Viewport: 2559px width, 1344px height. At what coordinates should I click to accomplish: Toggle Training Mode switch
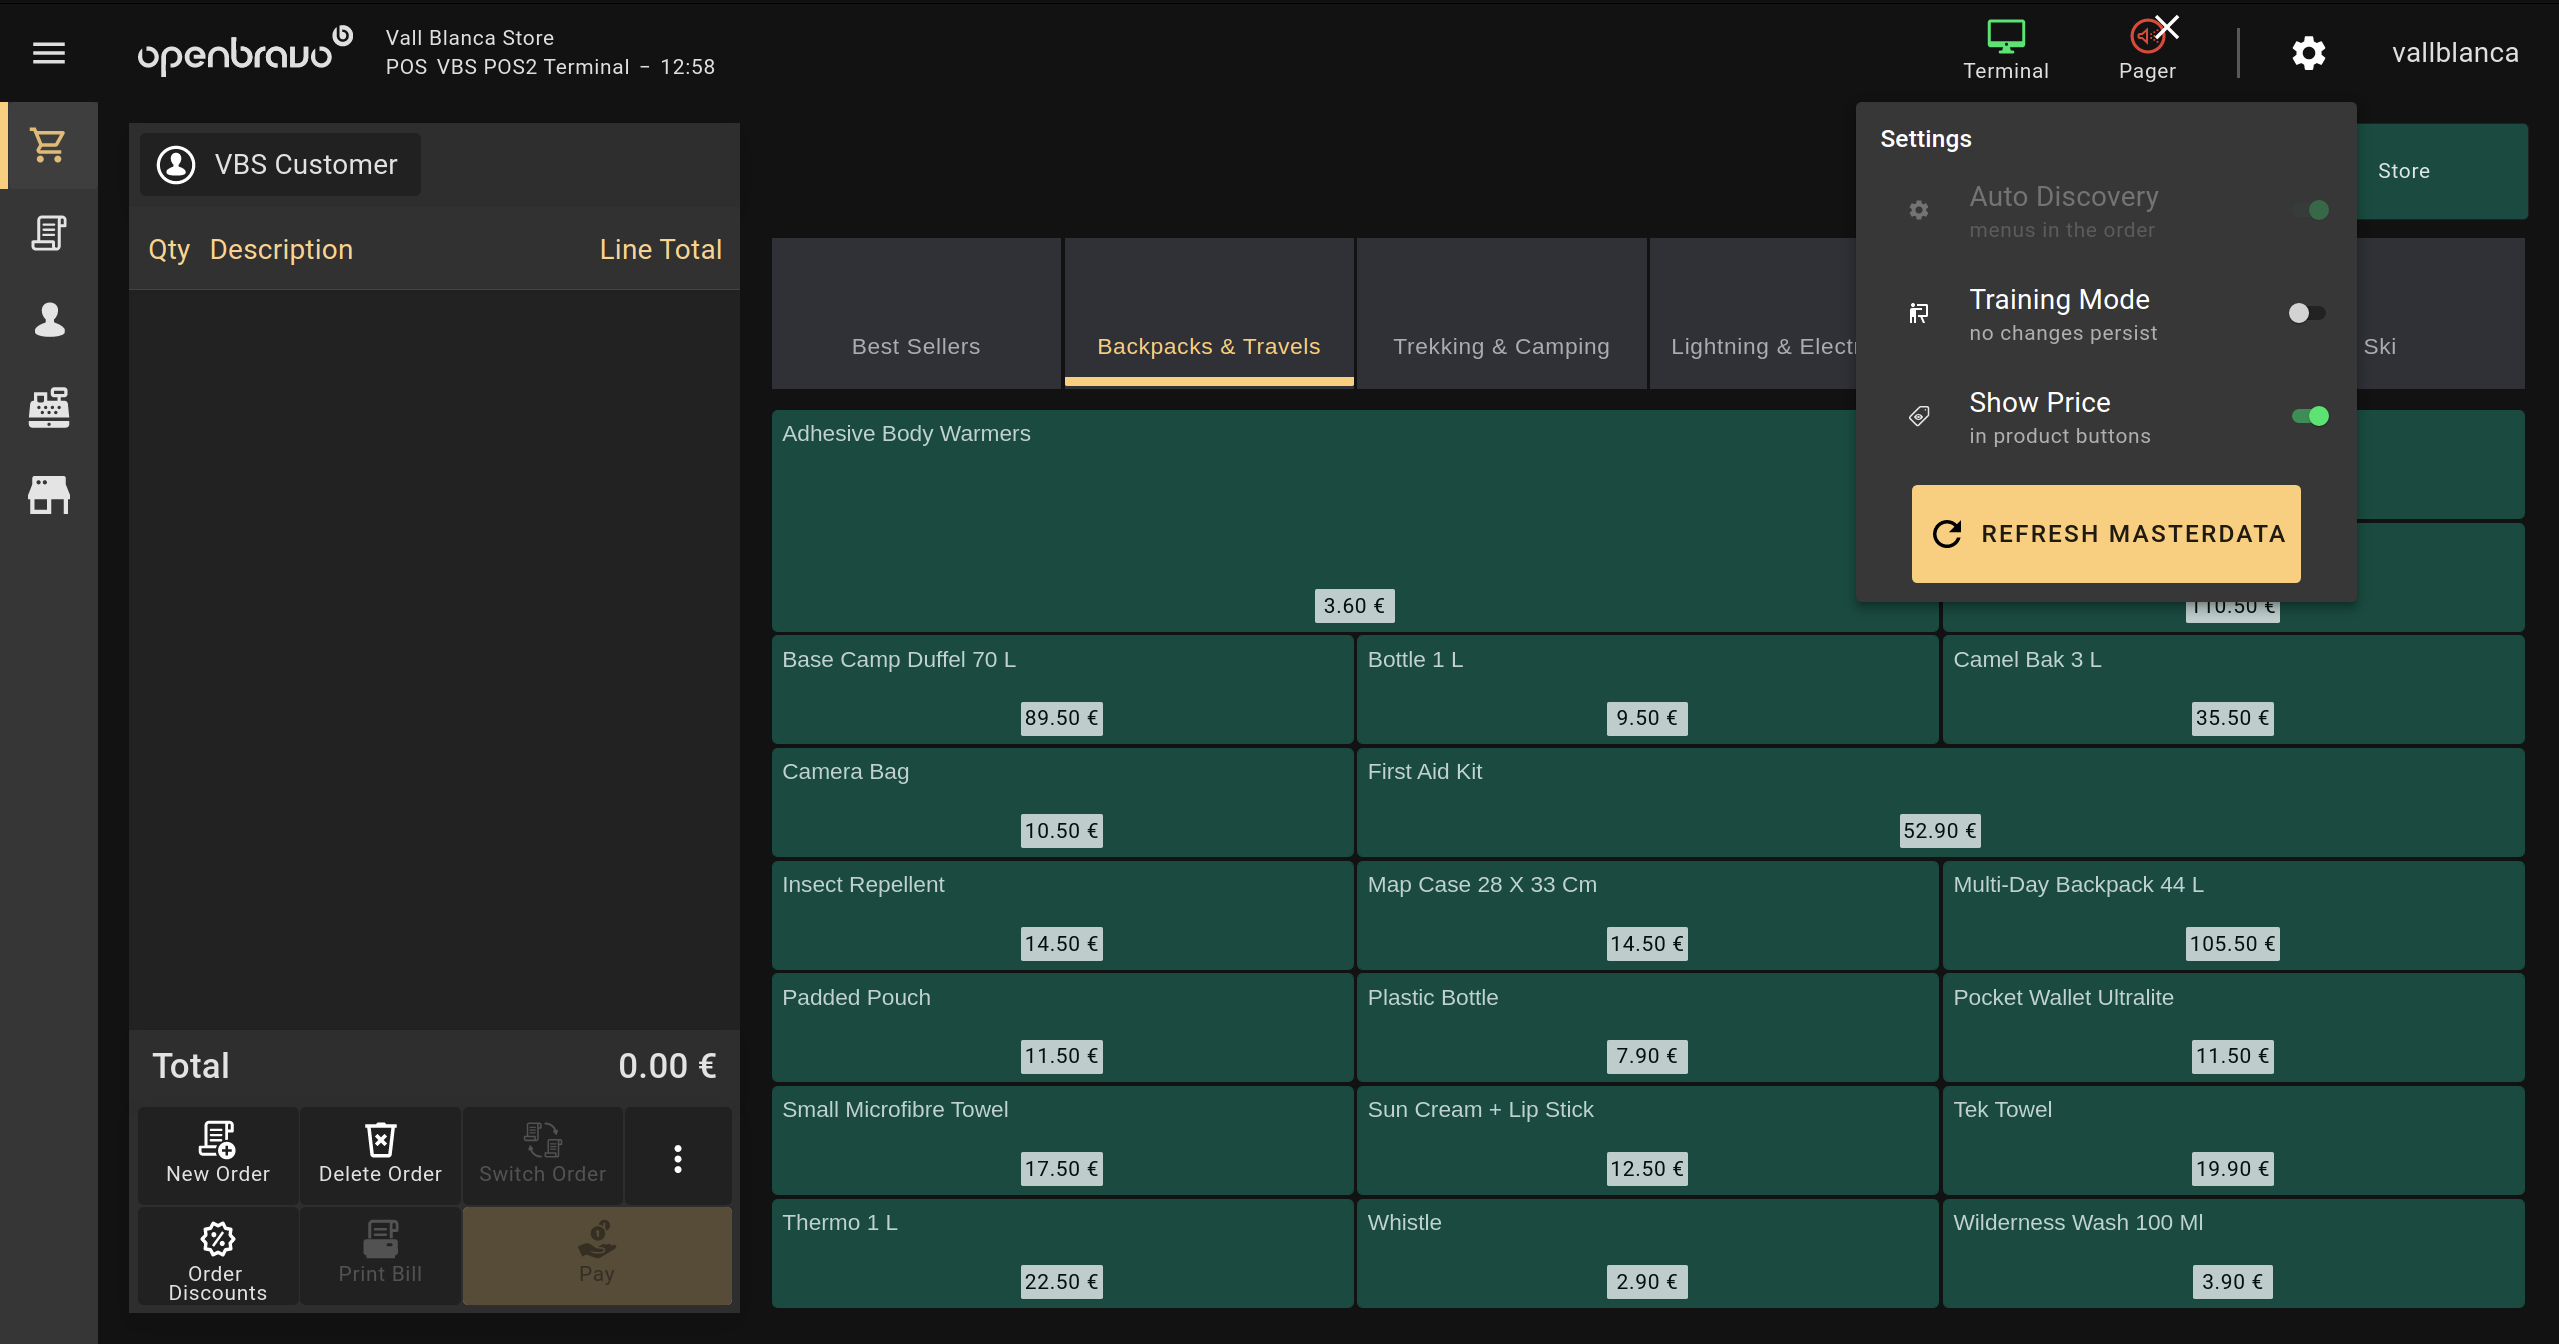(2307, 313)
